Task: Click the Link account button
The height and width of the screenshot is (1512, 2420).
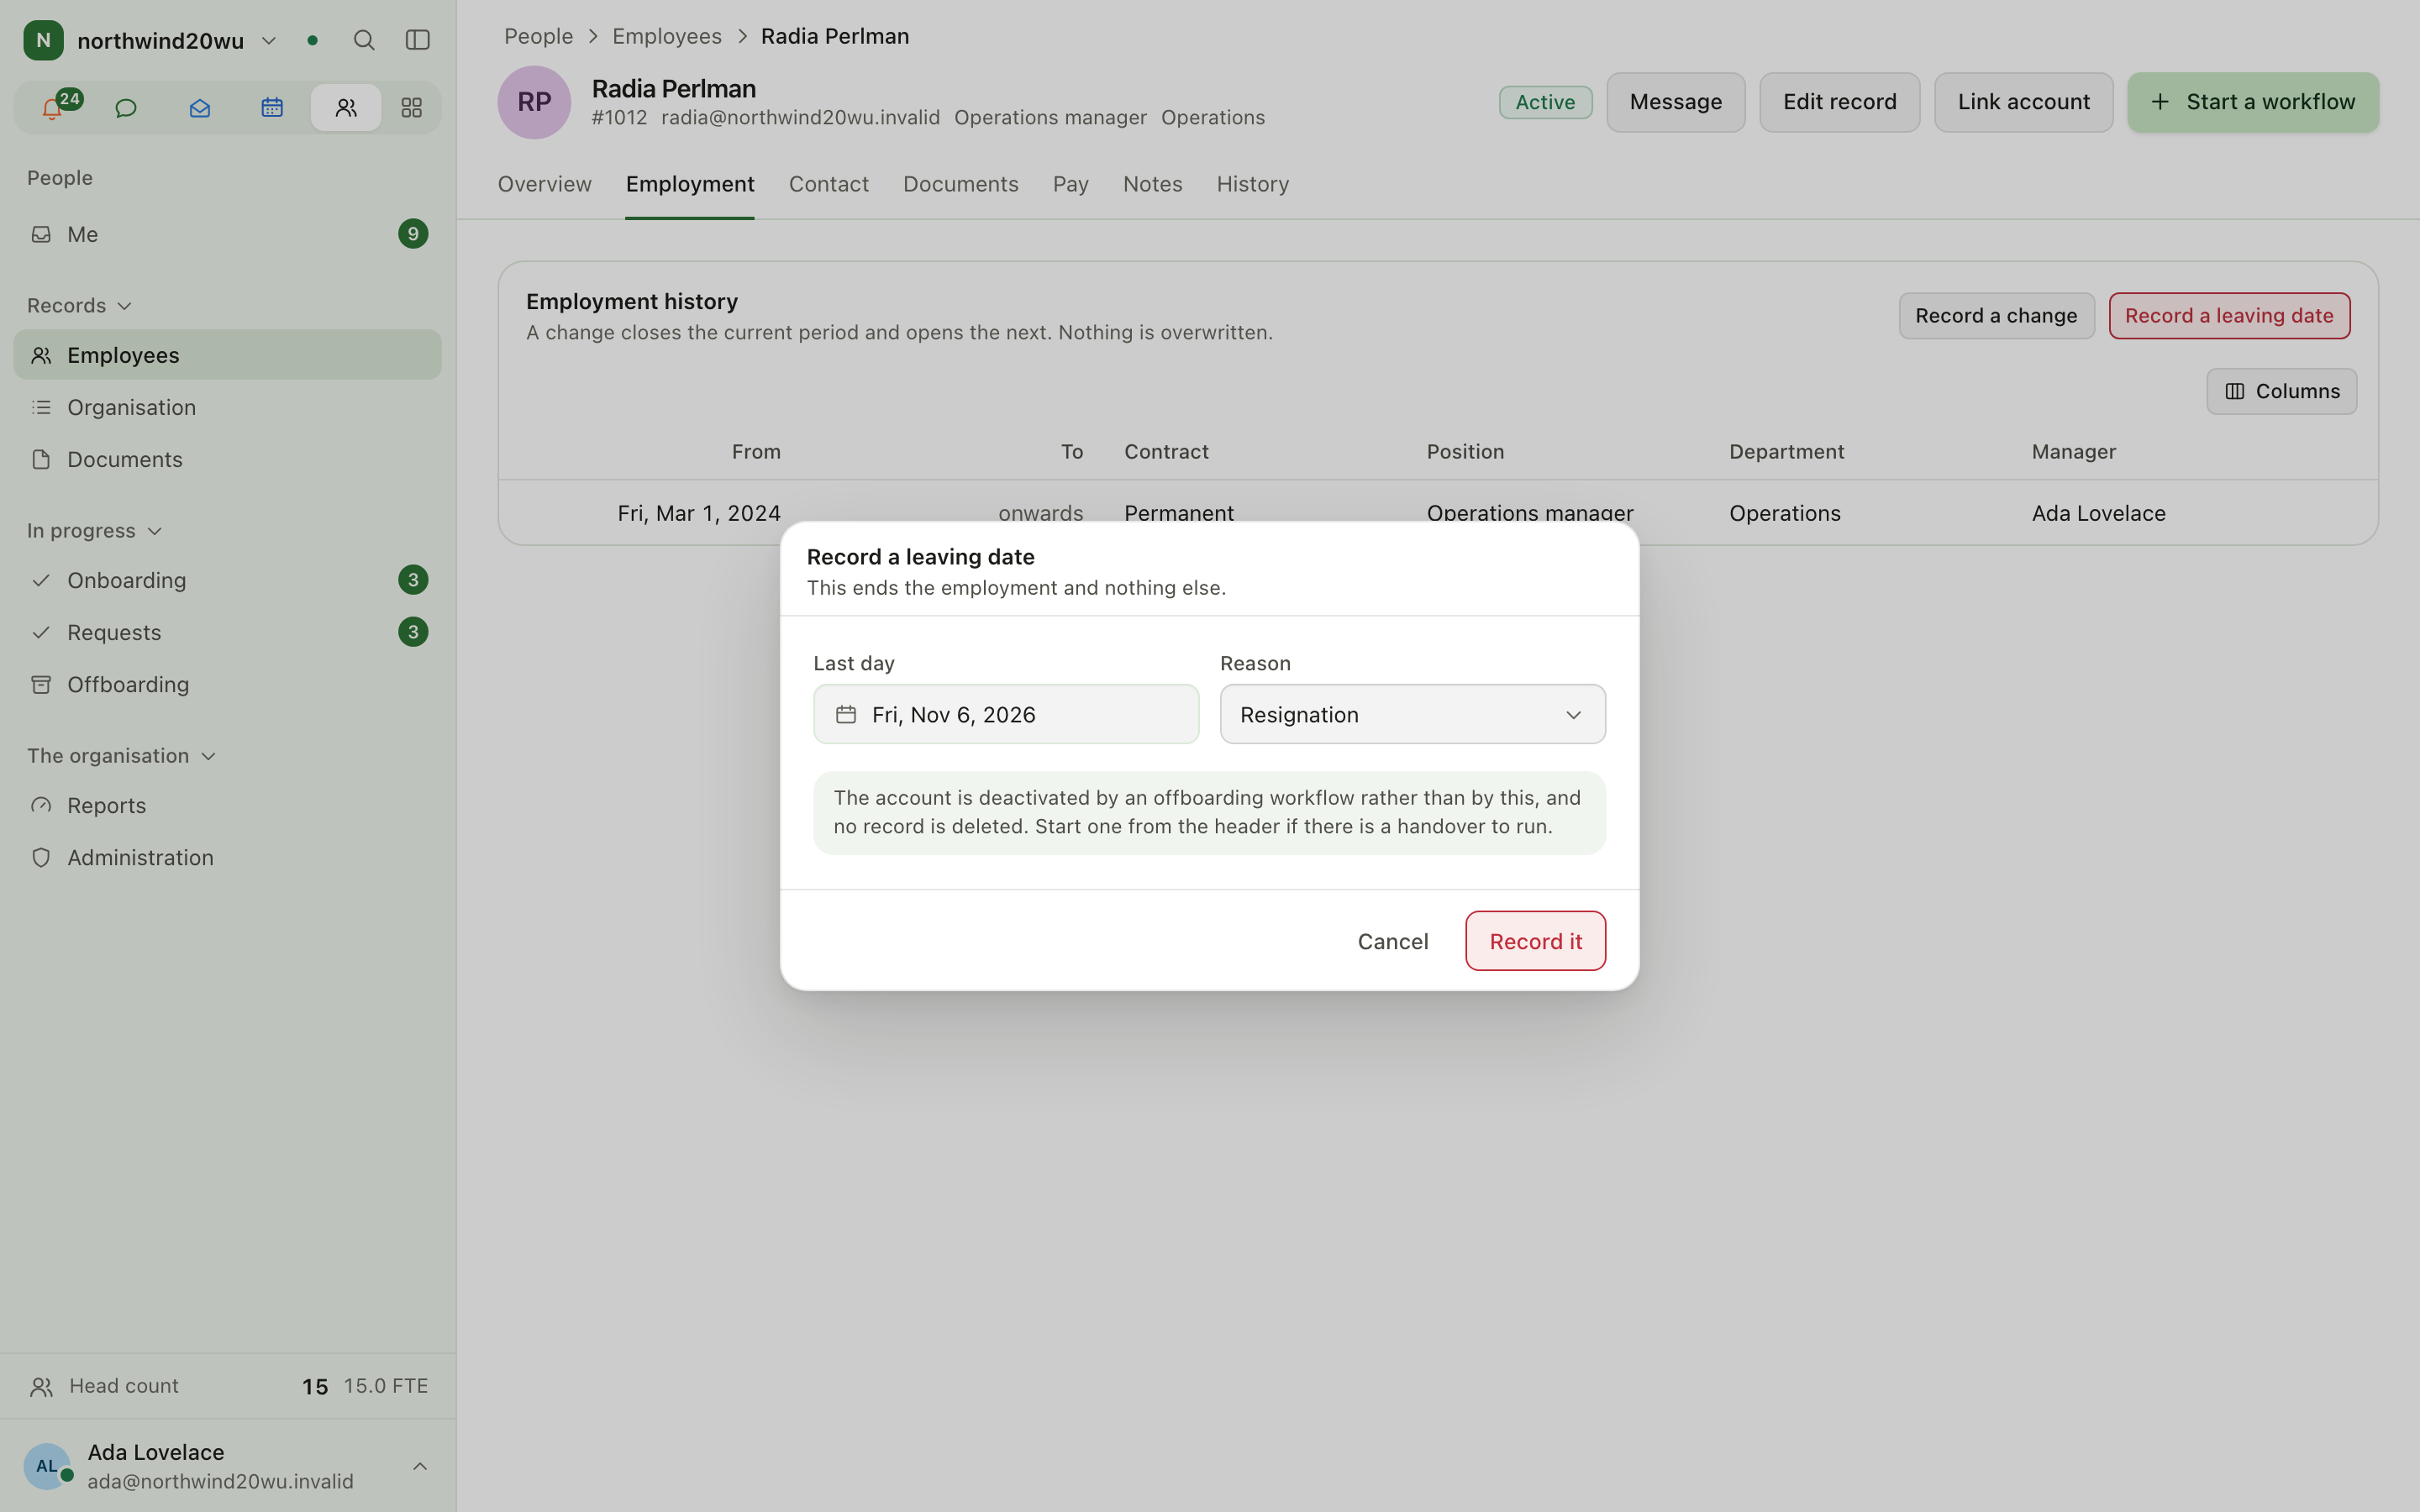Action: (2023, 102)
